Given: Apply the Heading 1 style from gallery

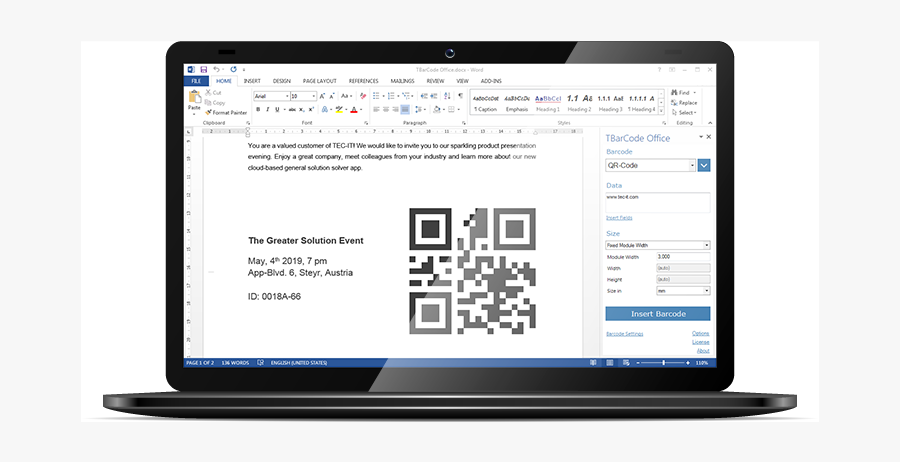Looking at the screenshot, I should 548,103.
